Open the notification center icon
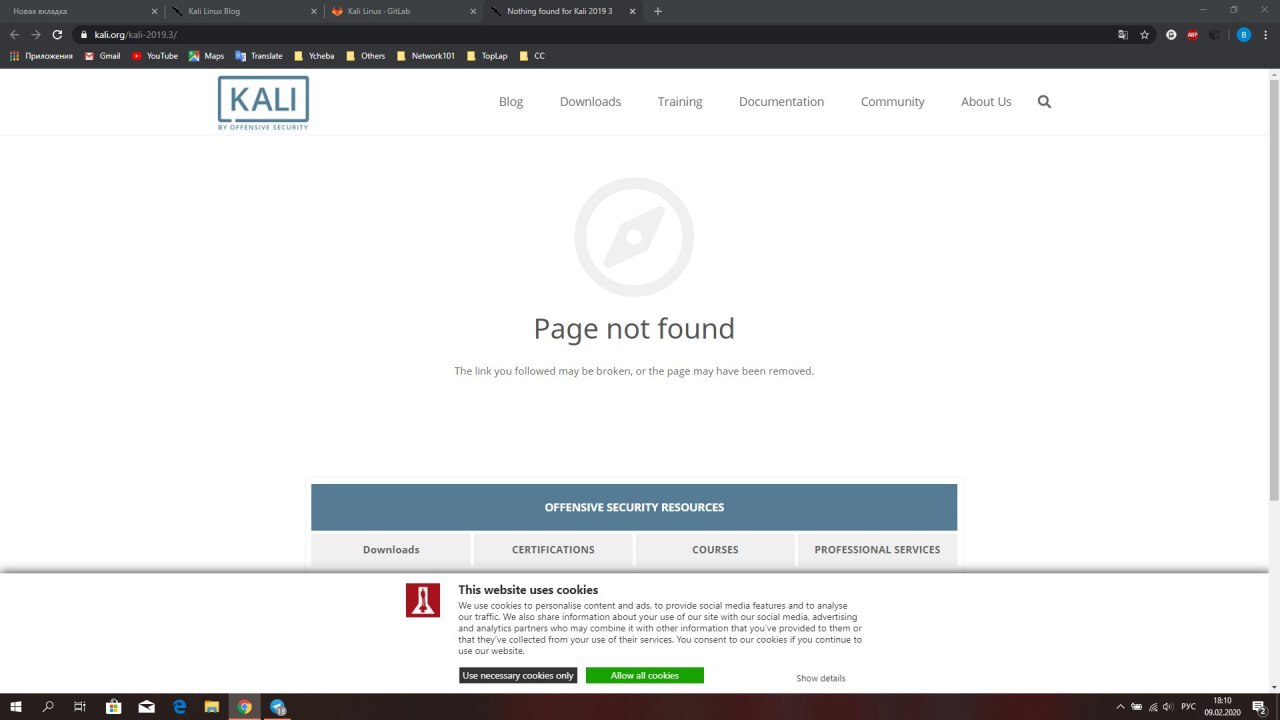This screenshot has width=1280, height=720. pos(1261,707)
